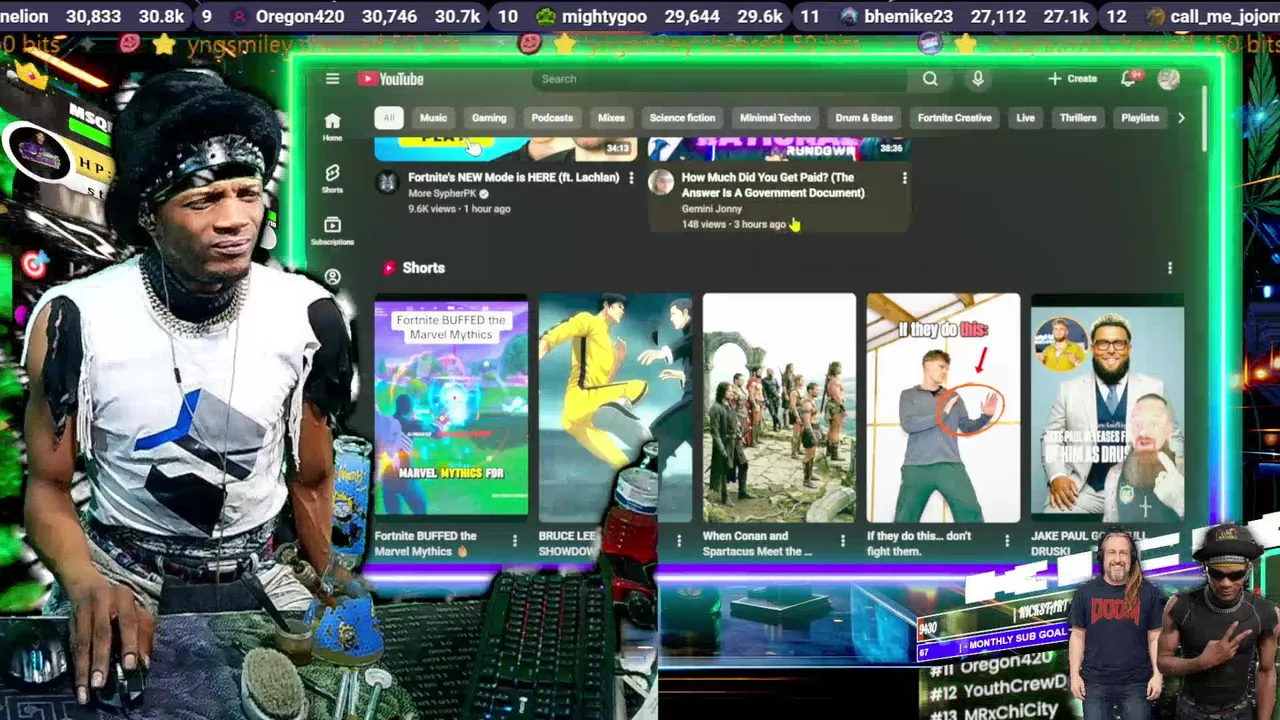Select the Gaming filter chip
The image size is (1280, 720).
489,118
